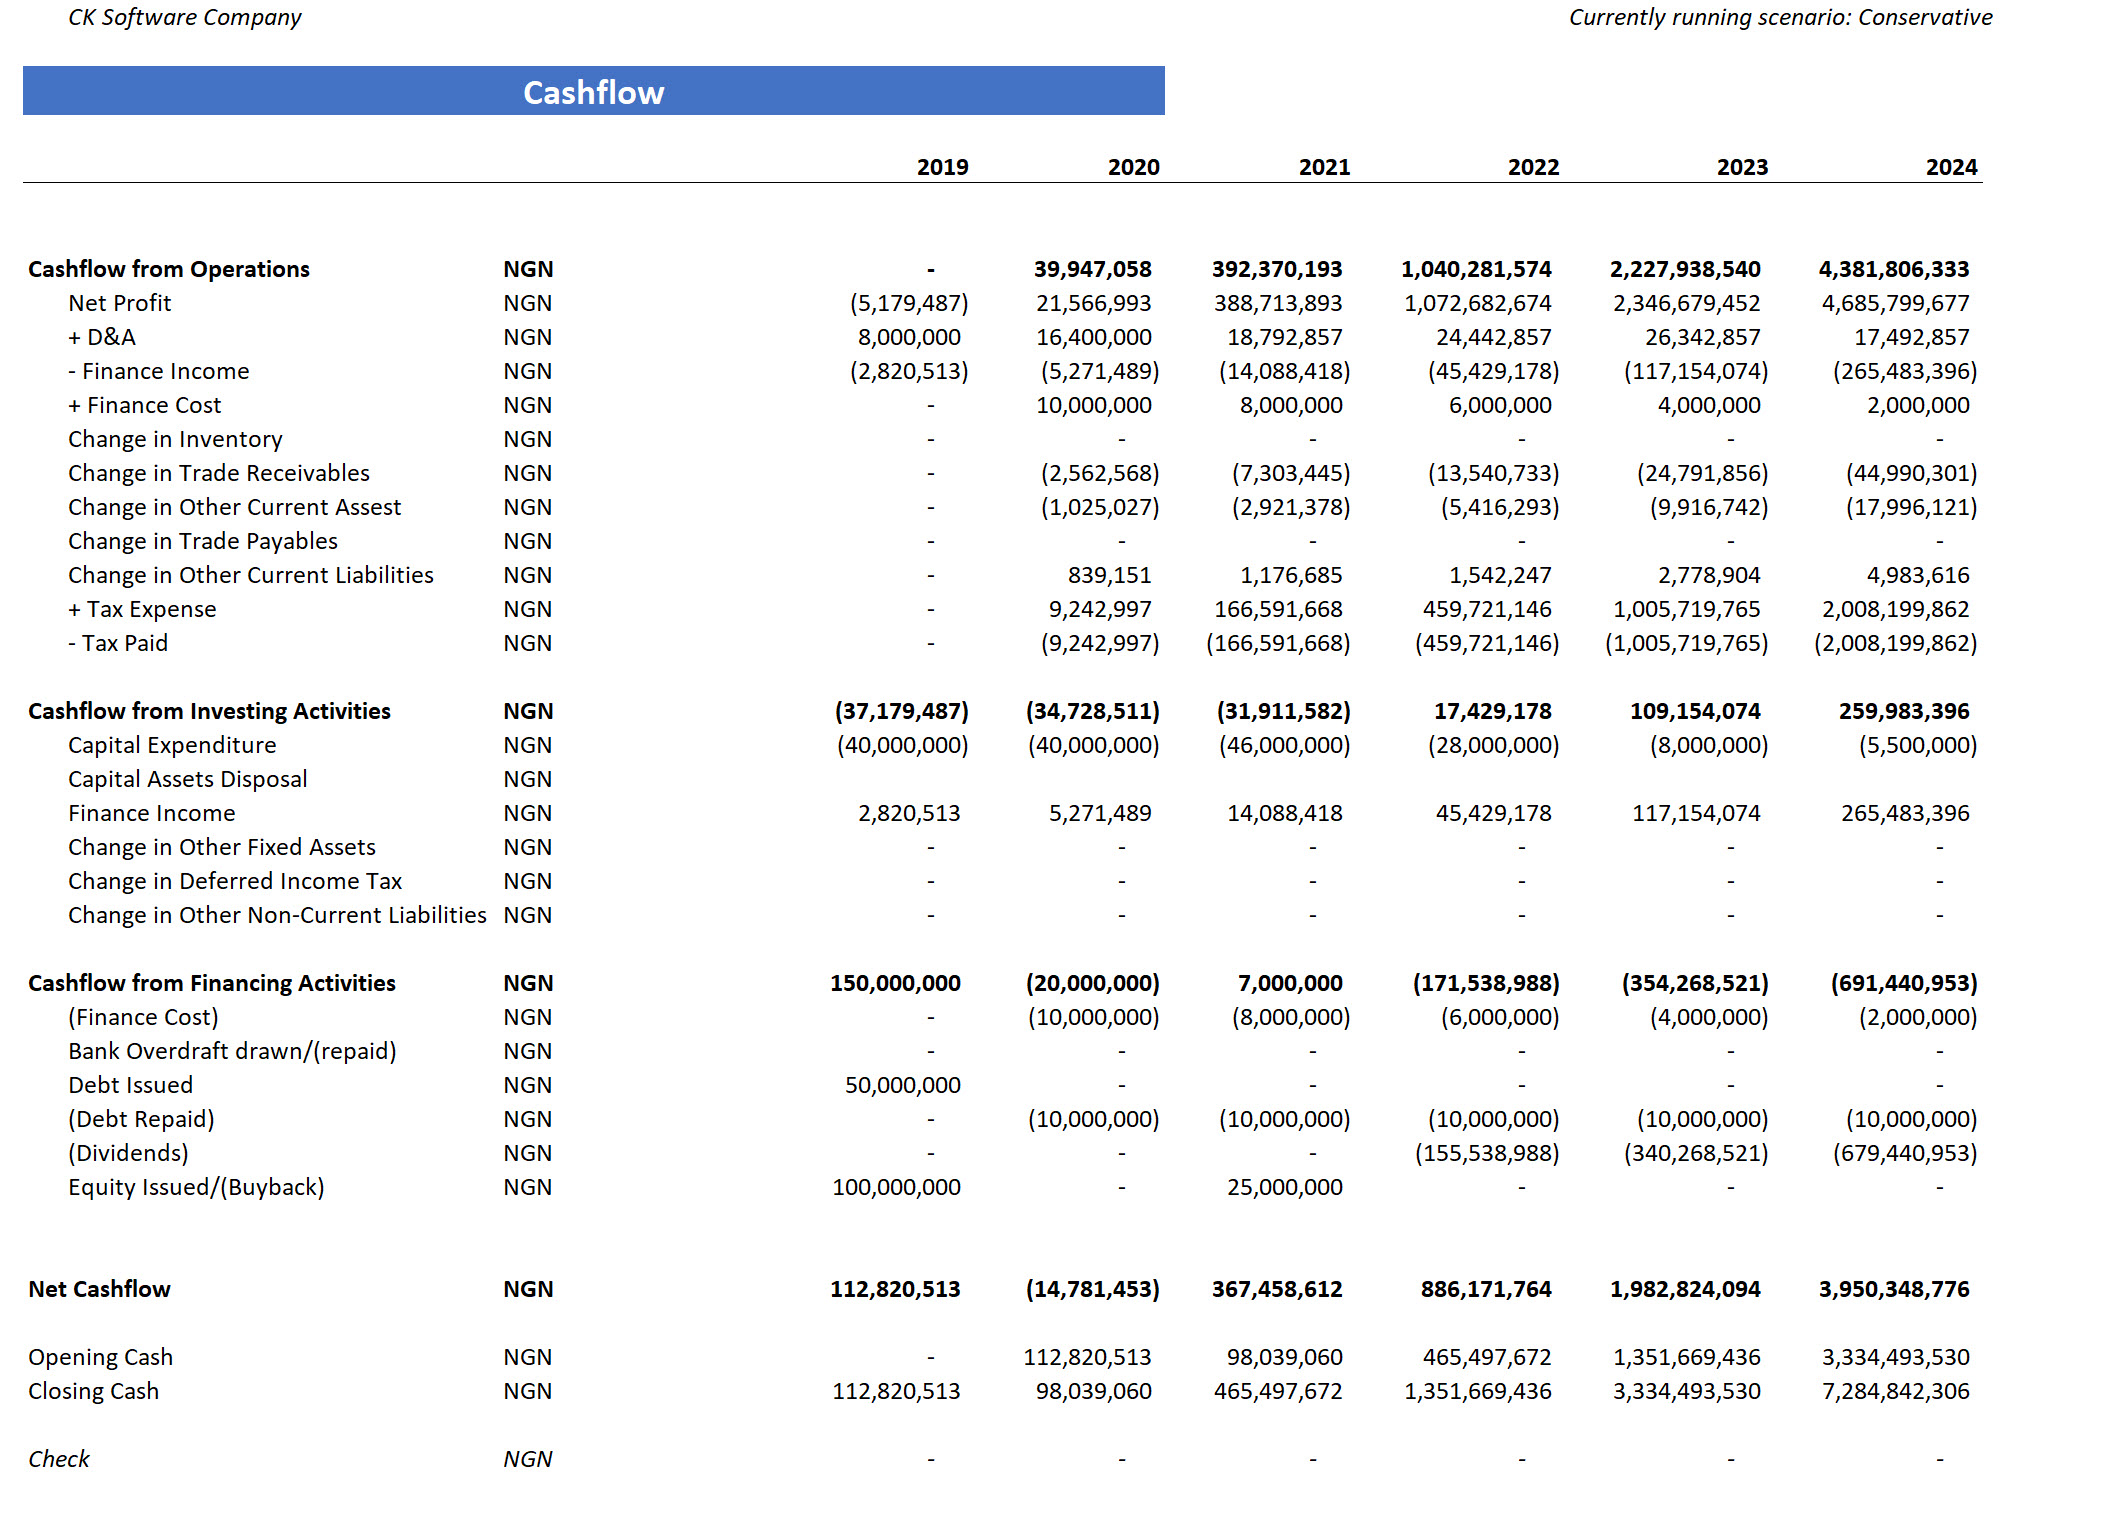This screenshot has width=2109, height=1525.
Task: Click 'Change in Other Fixed Assets' label
Action: coord(221,847)
